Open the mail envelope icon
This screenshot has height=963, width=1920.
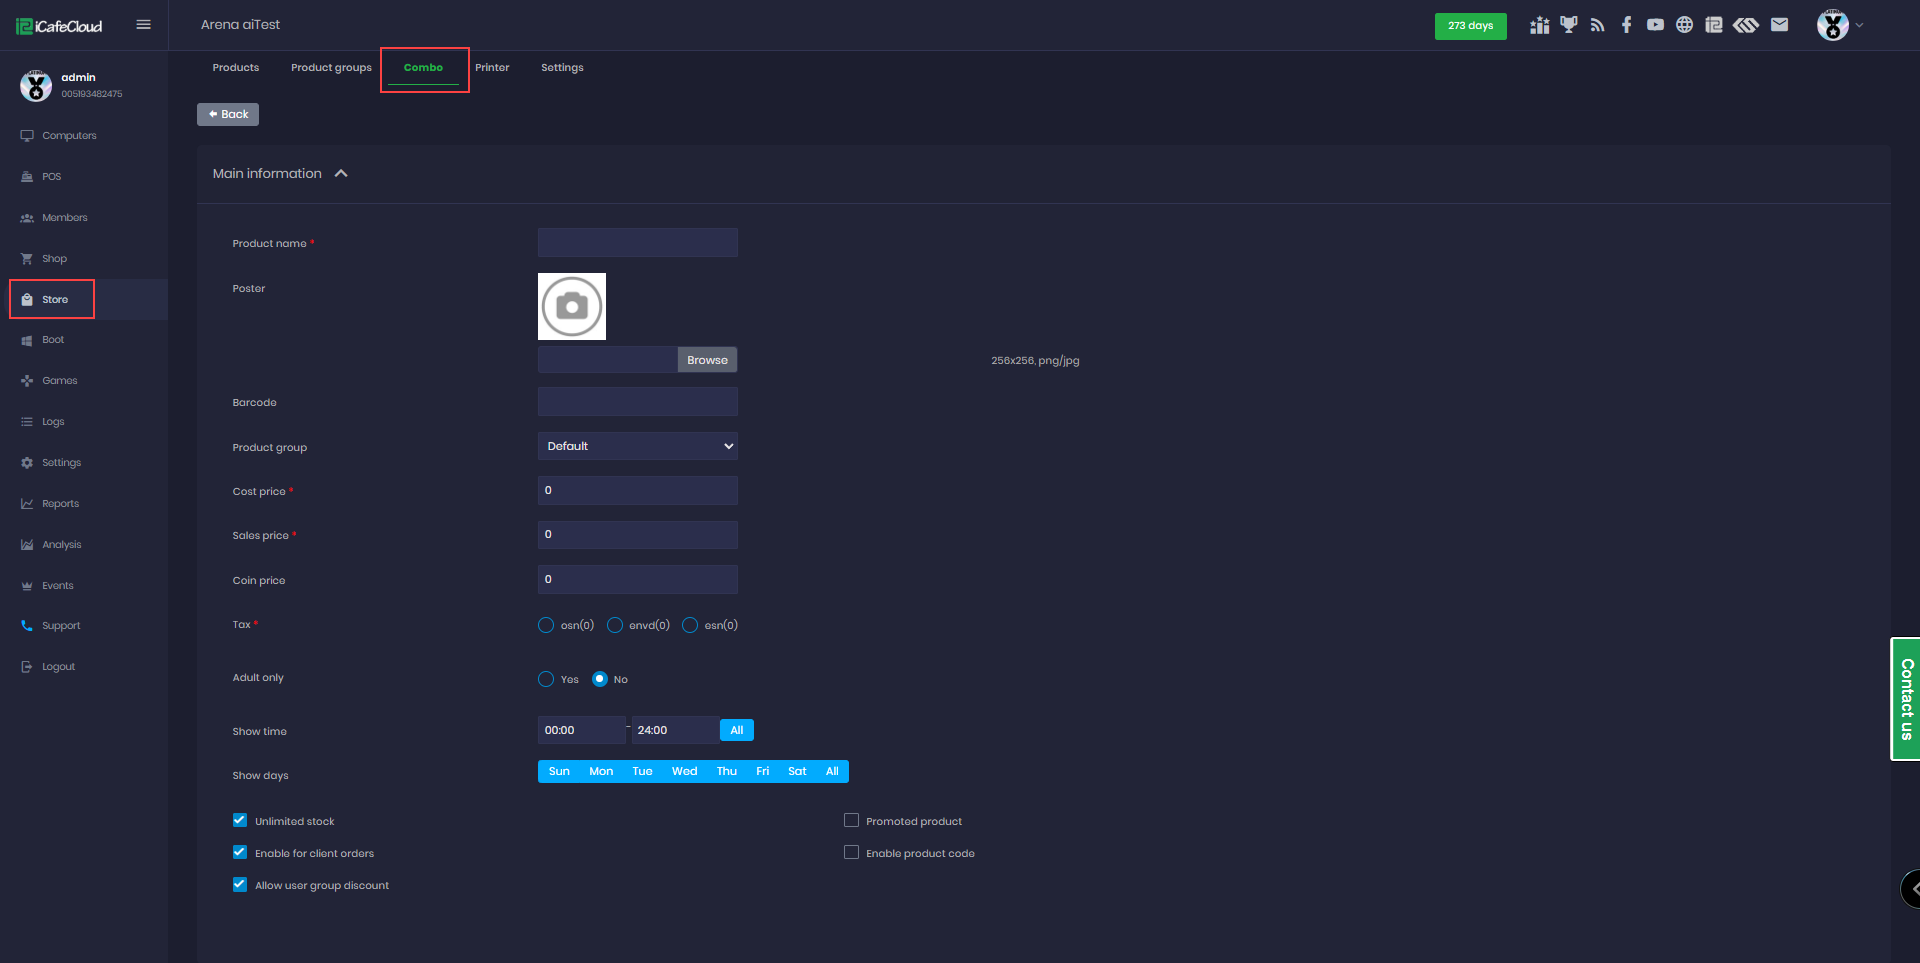click(x=1779, y=25)
